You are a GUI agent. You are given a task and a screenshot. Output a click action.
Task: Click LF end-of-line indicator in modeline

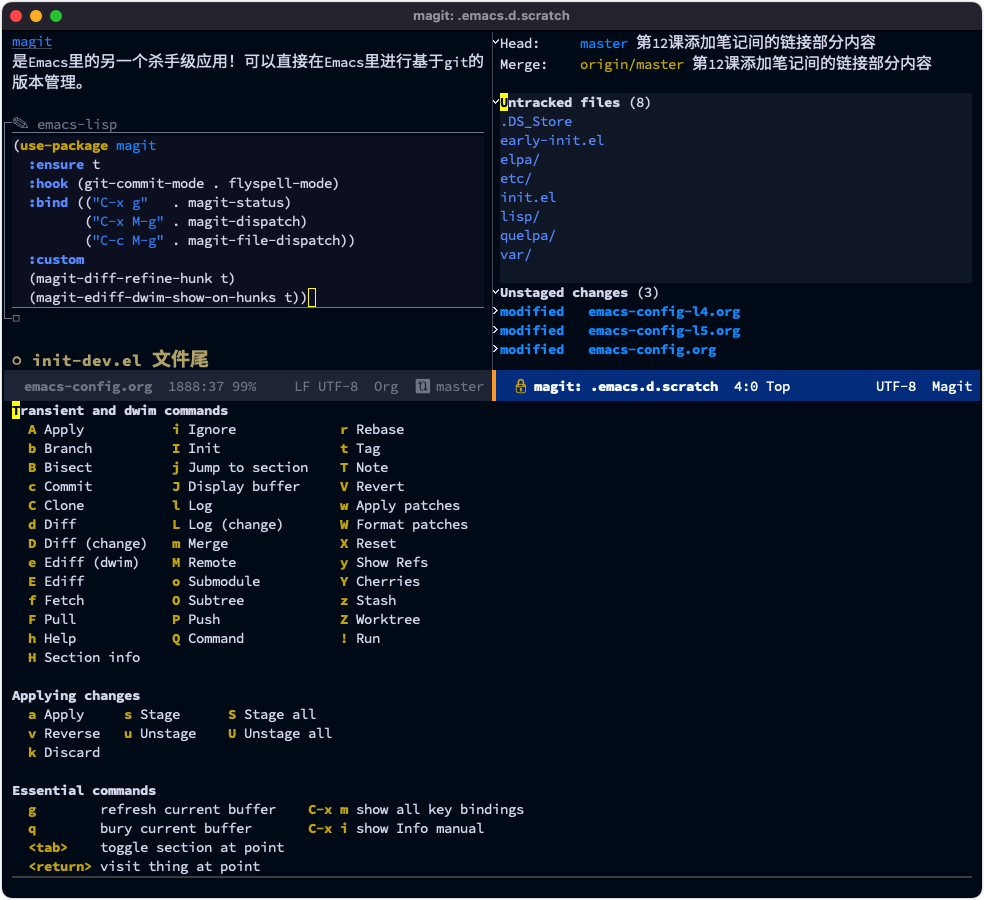302,387
